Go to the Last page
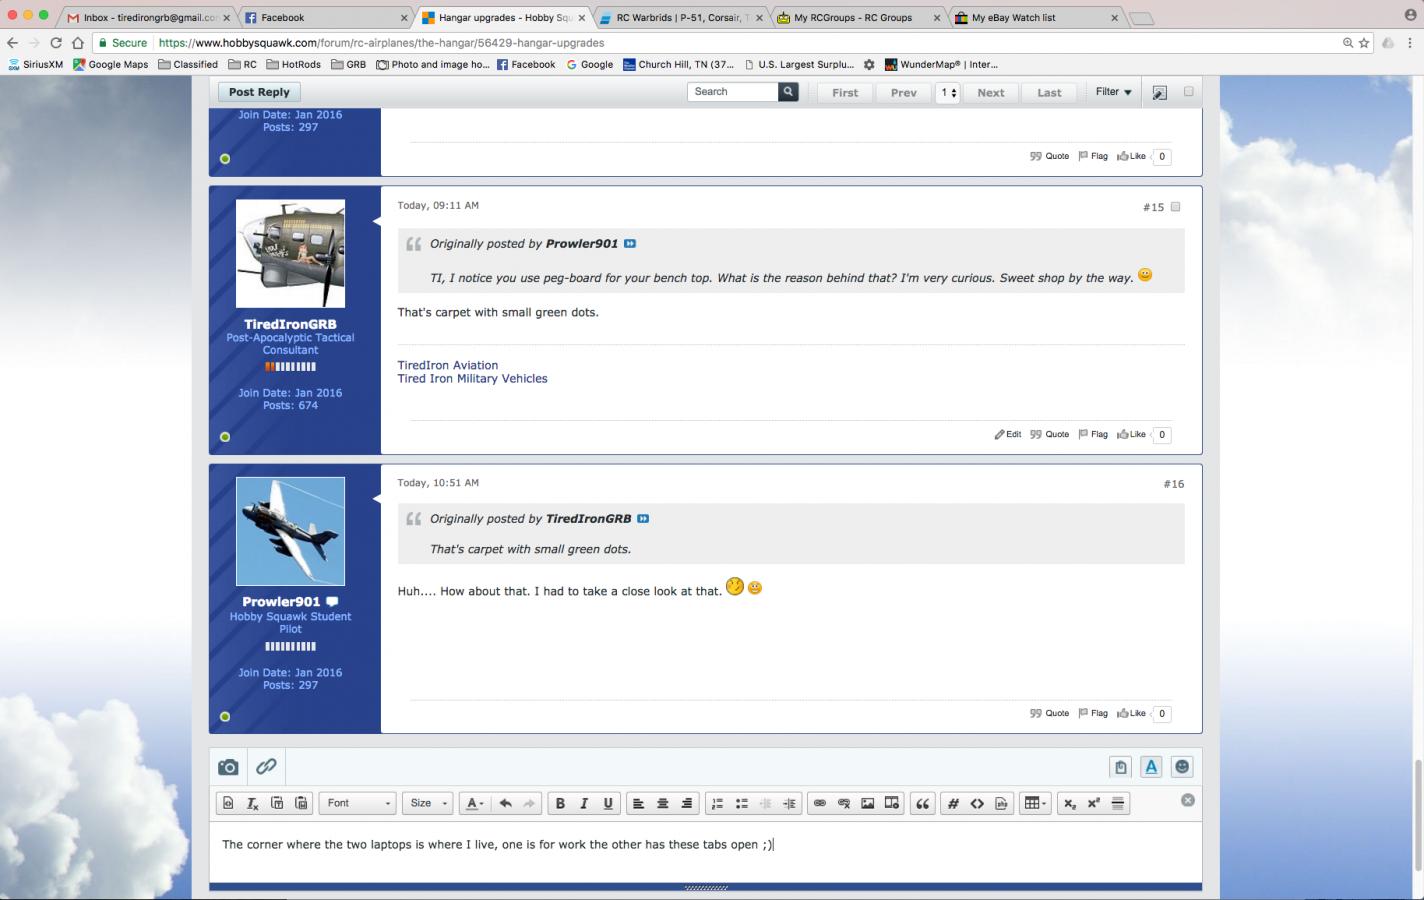Viewport: 1424px width, 900px height. click(x=1049, y=93)
